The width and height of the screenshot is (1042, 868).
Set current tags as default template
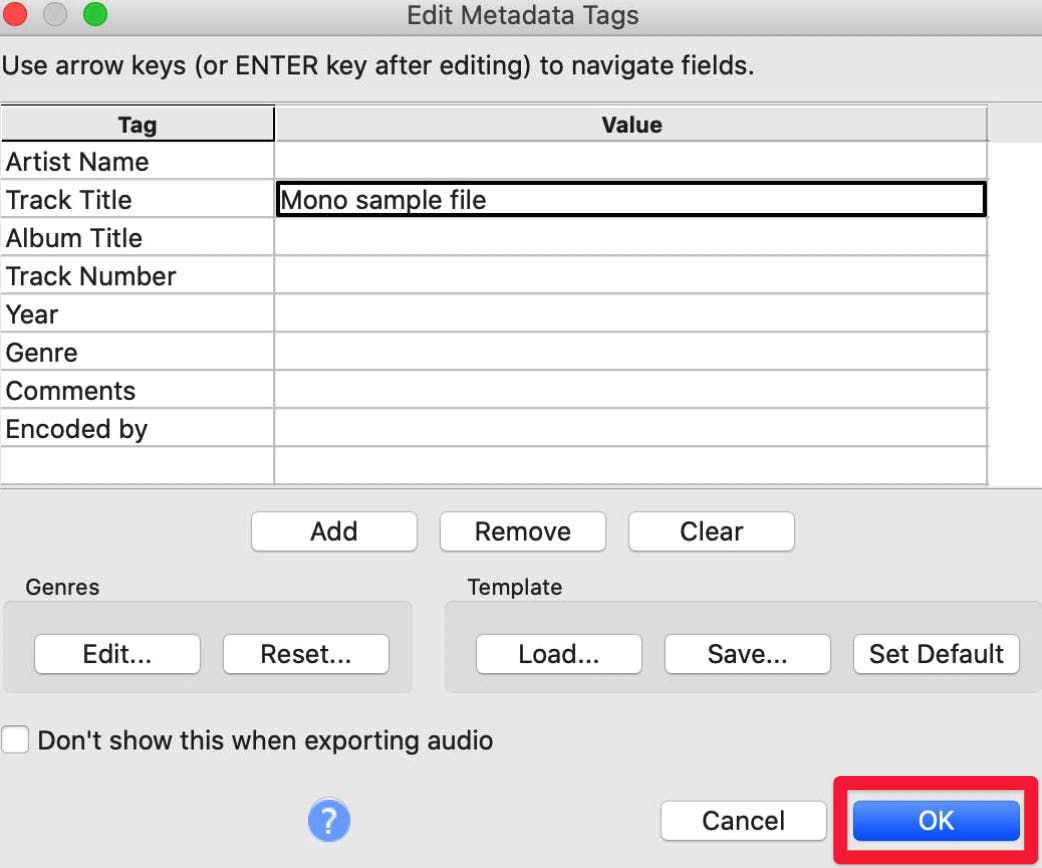(x=935, y=654)
